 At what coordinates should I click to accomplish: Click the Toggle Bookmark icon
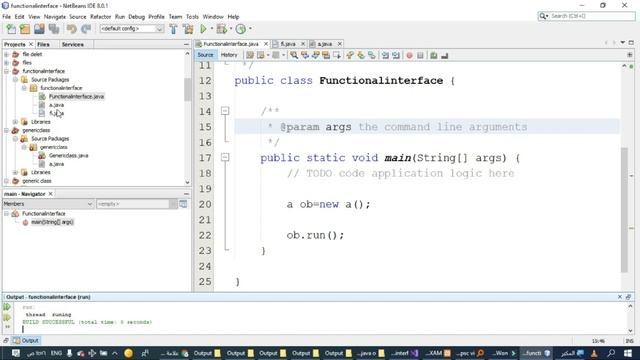(372, 56)
